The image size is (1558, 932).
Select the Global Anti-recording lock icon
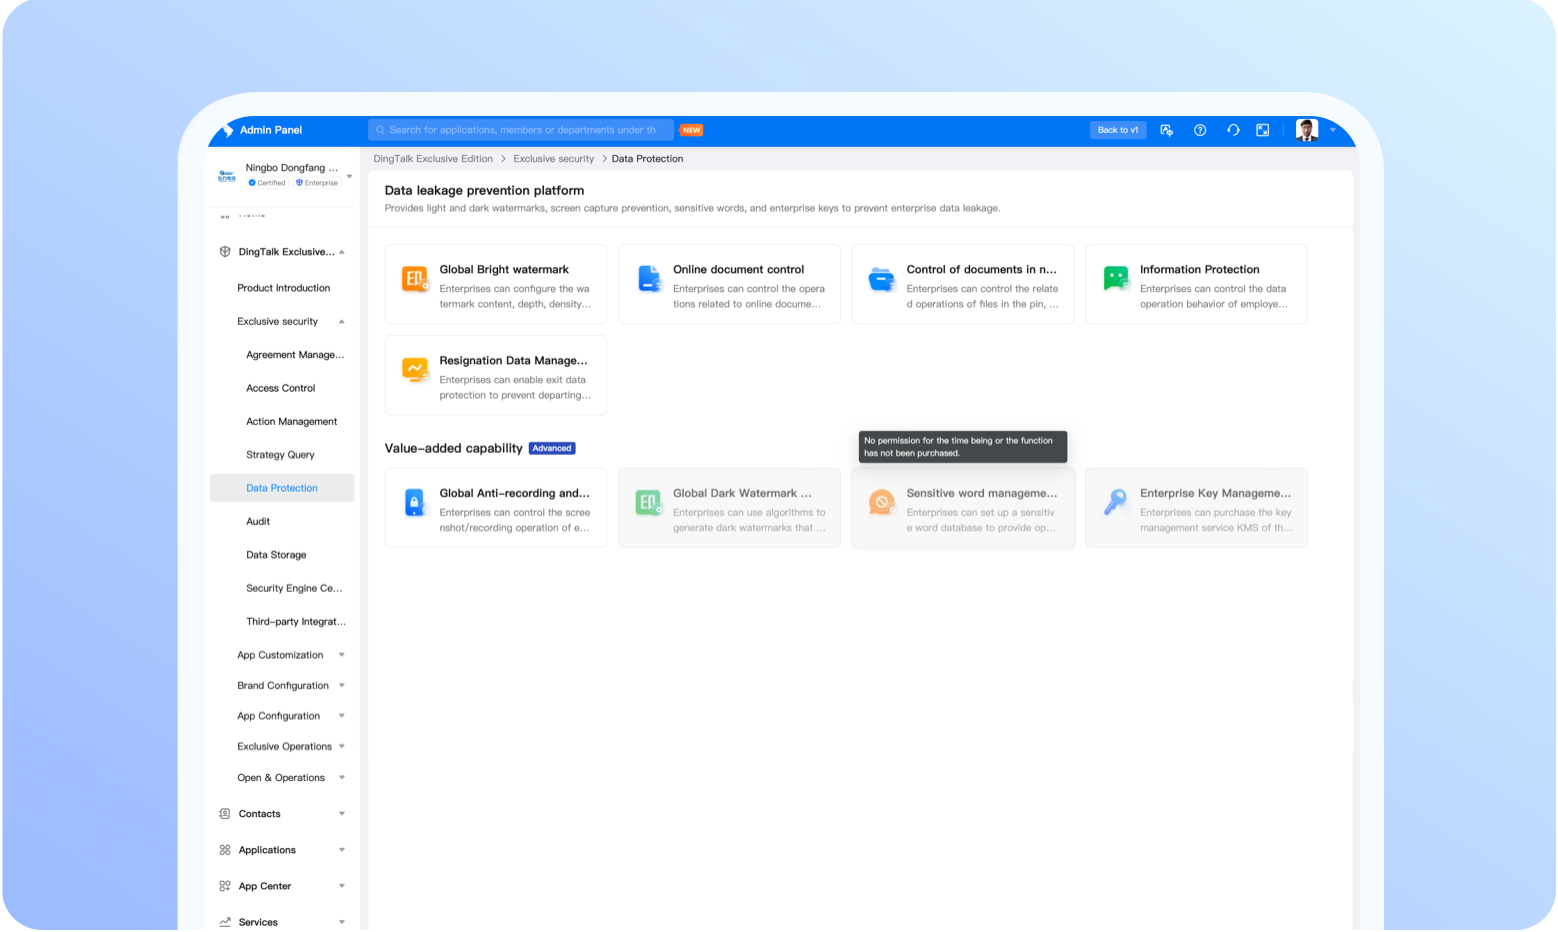(x=414, y=503)
